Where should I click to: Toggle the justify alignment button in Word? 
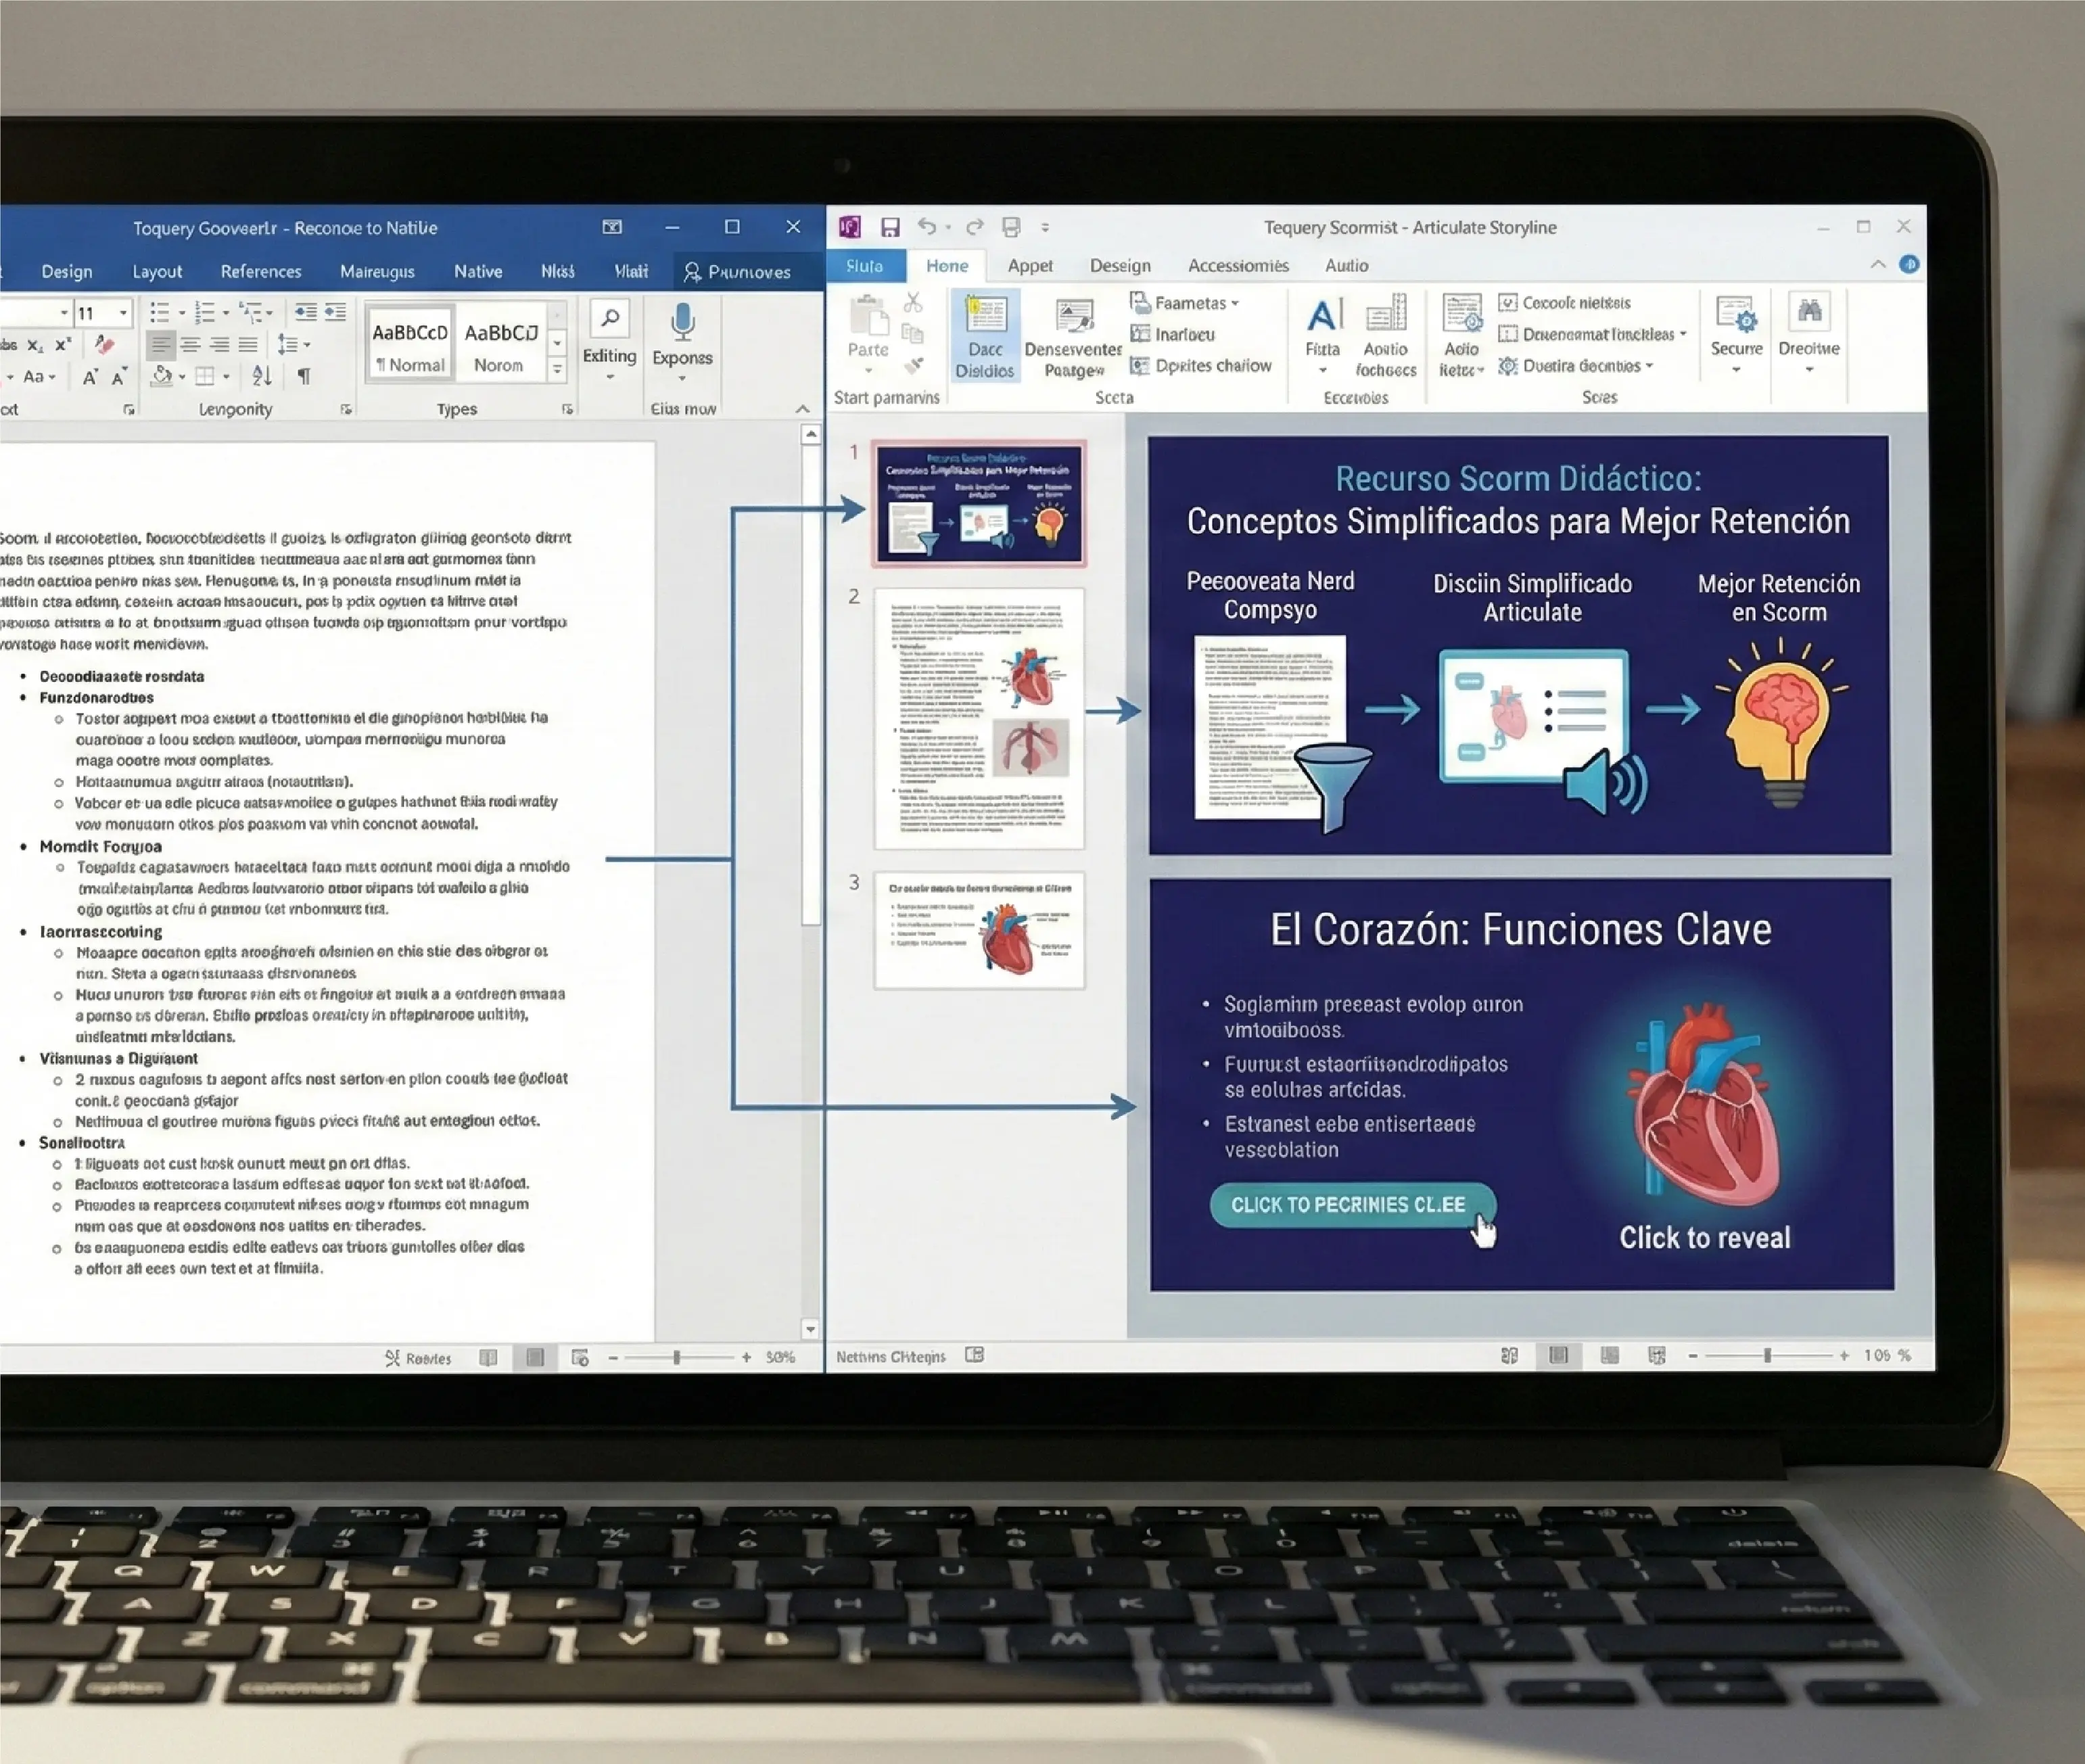248,345
